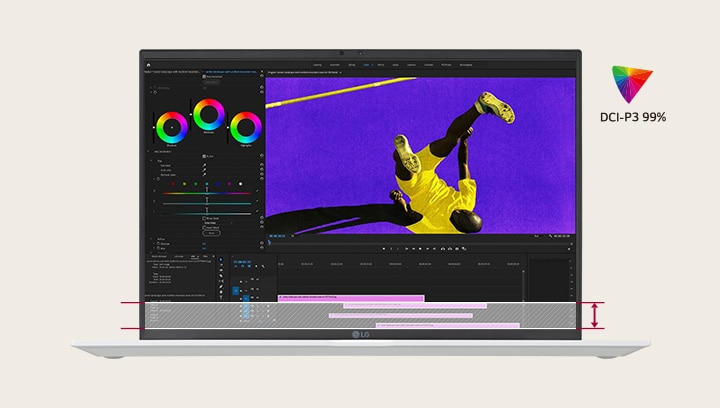Pick the Set color eyedropper
The image size is (720, 408).
coord(204,166)
